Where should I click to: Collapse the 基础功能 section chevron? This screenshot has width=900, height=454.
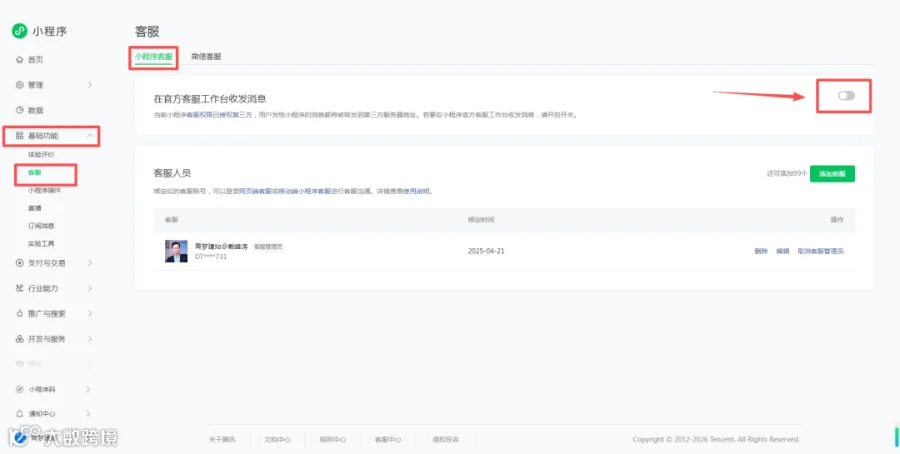(90, 135)
